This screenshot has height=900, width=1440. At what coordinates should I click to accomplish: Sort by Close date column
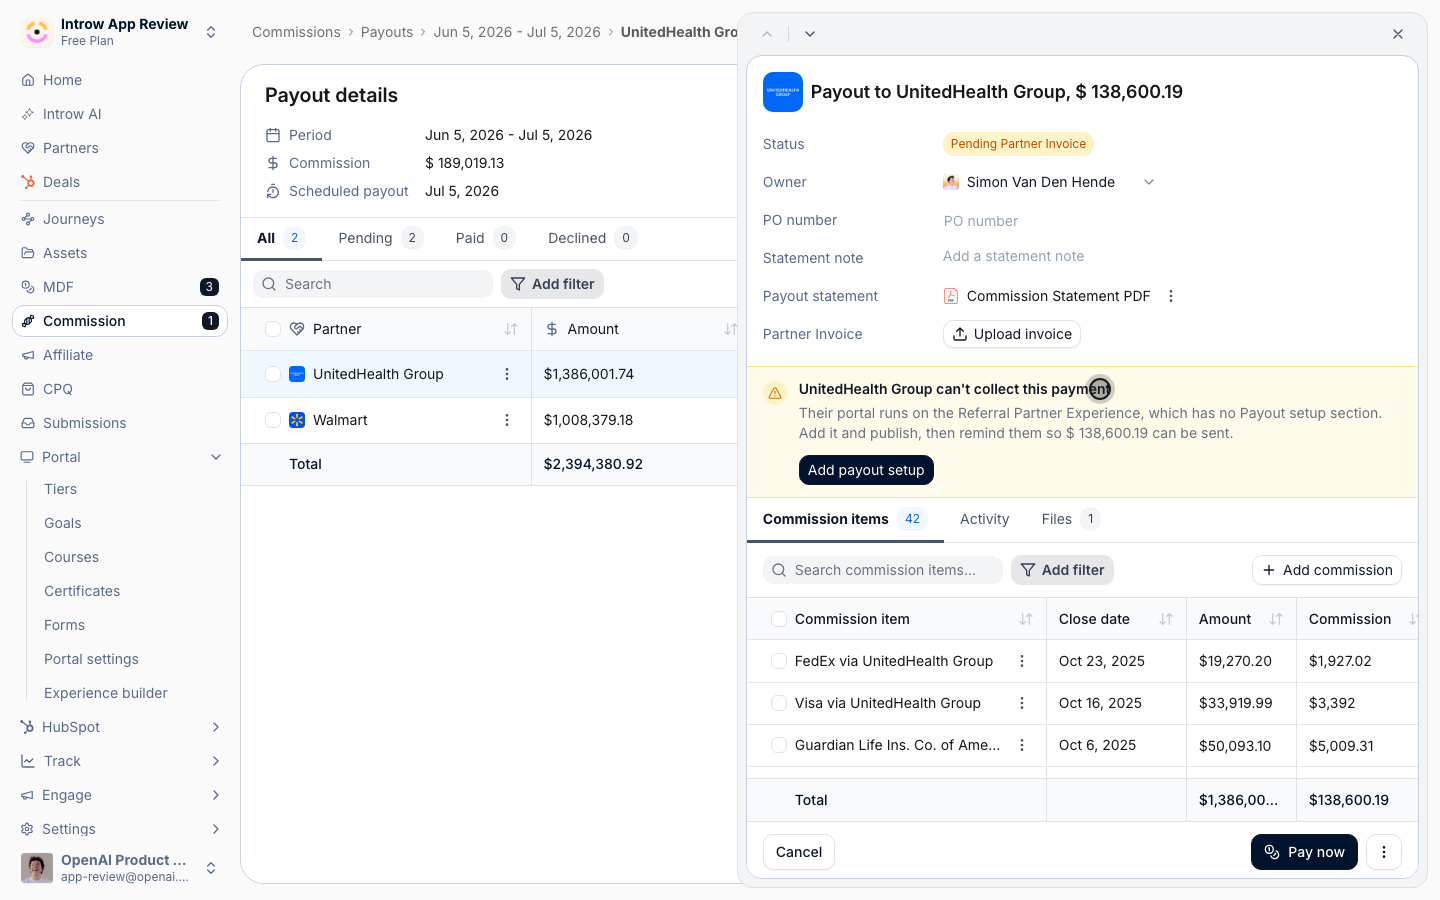[x=1166, y=619]
